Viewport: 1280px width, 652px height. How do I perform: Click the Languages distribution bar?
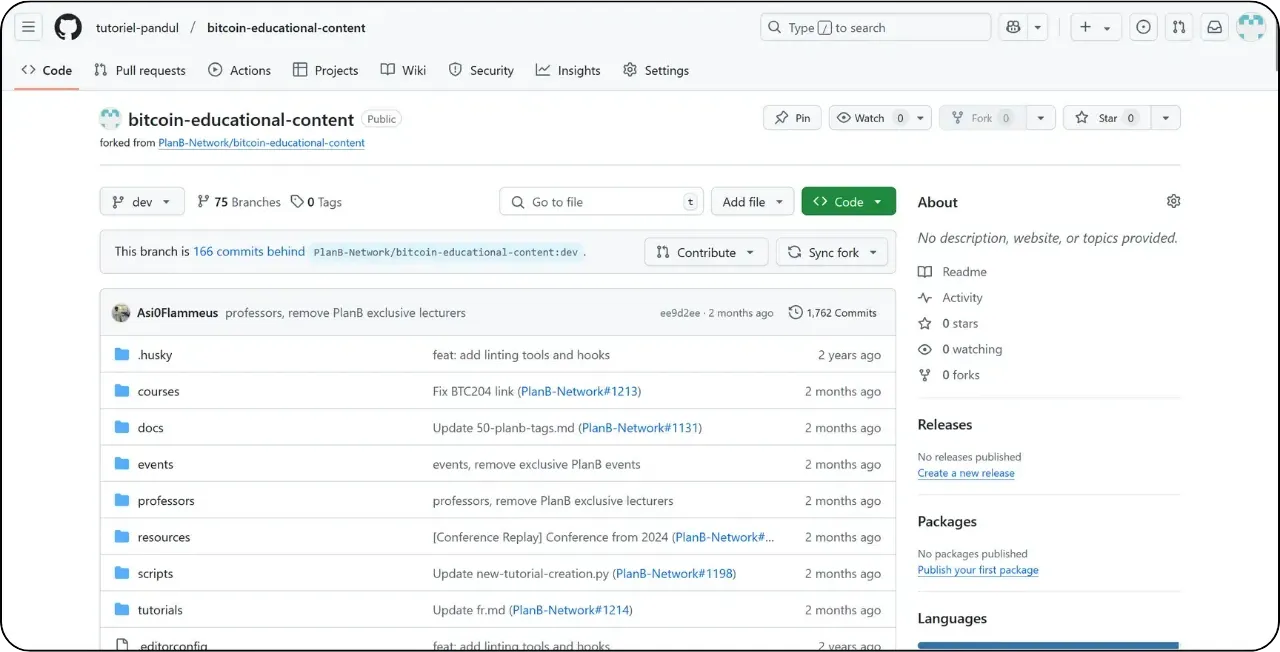click(1047, 646)
